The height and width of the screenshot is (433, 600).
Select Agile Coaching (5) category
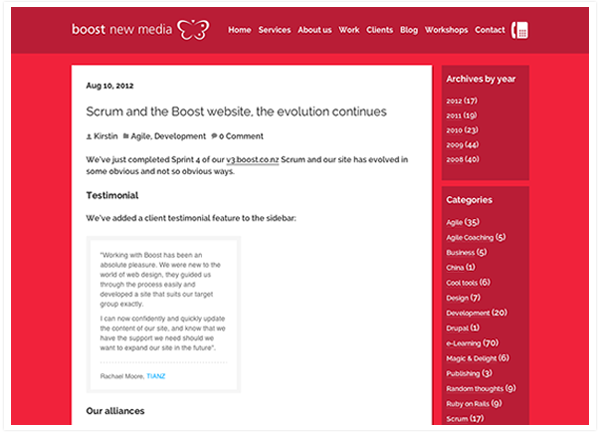point(476,237)
